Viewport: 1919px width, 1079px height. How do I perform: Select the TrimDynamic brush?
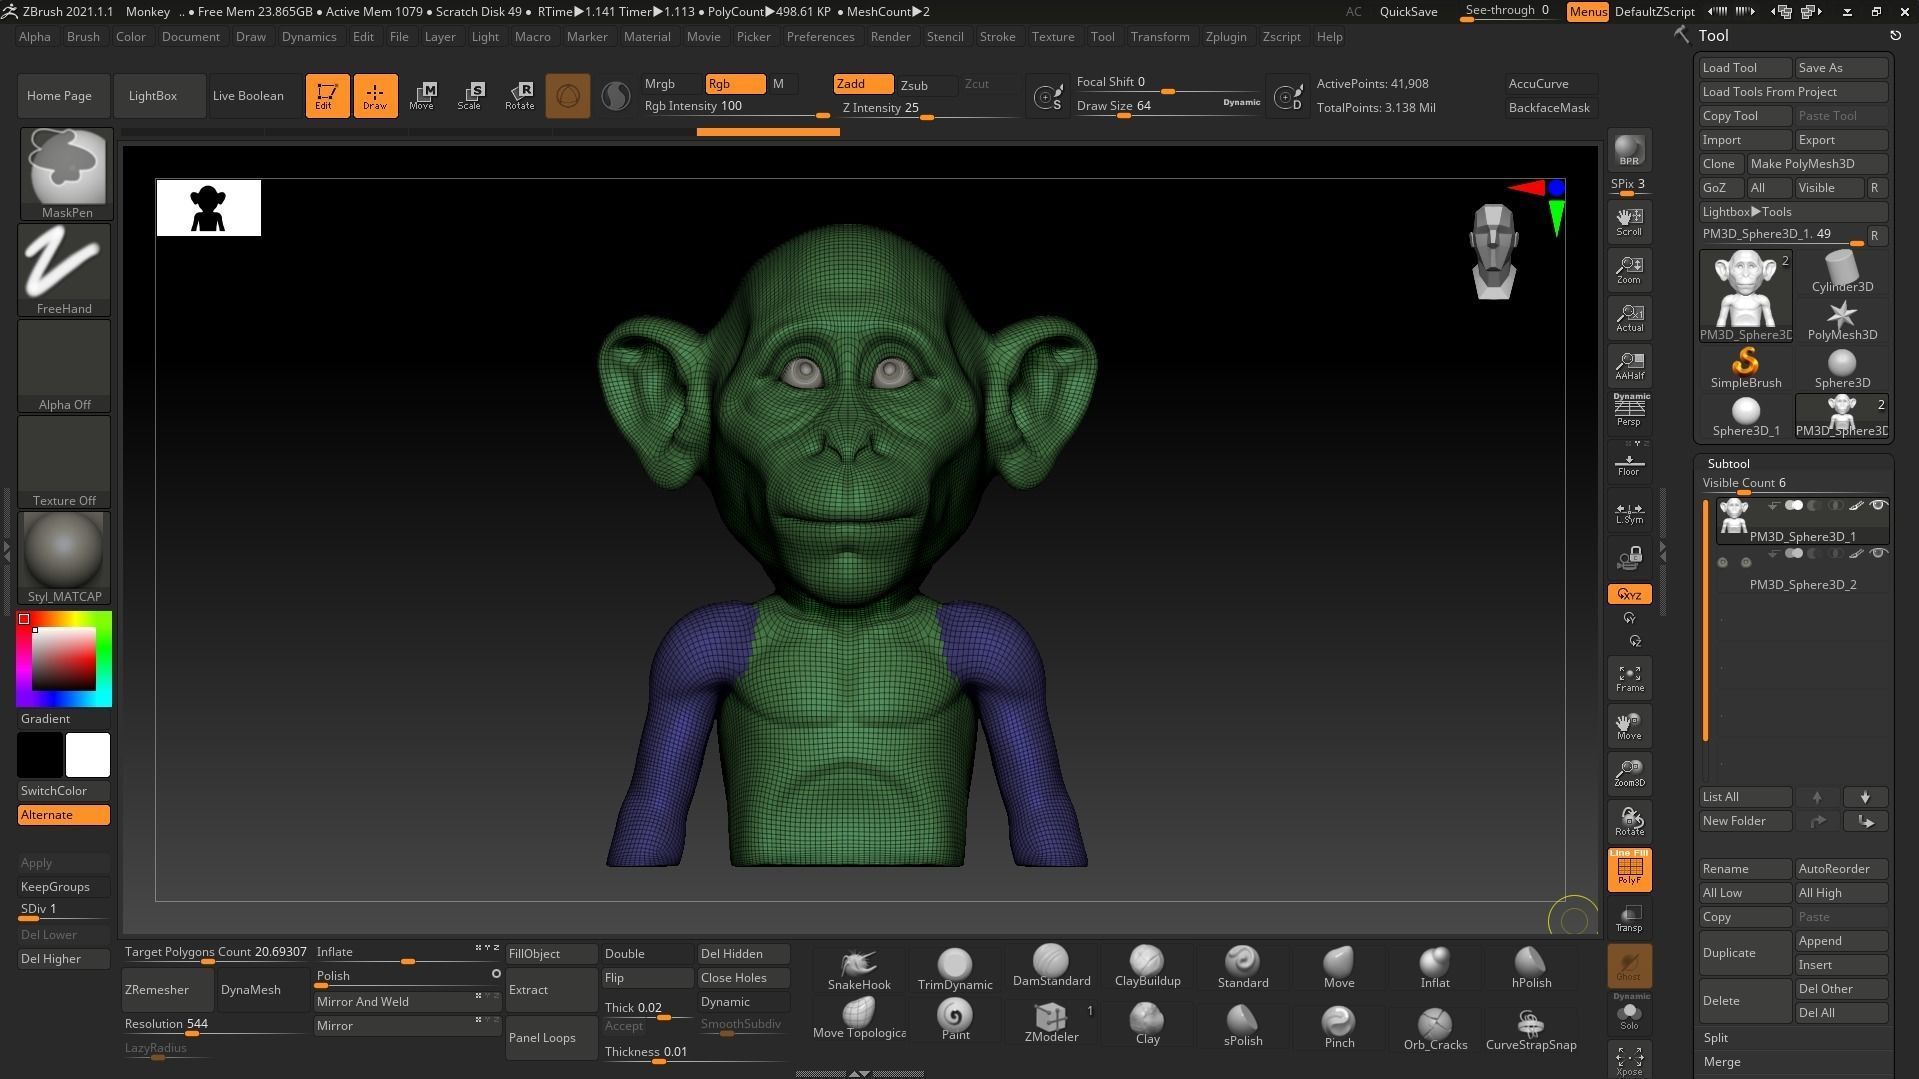[x=954, y=969]
